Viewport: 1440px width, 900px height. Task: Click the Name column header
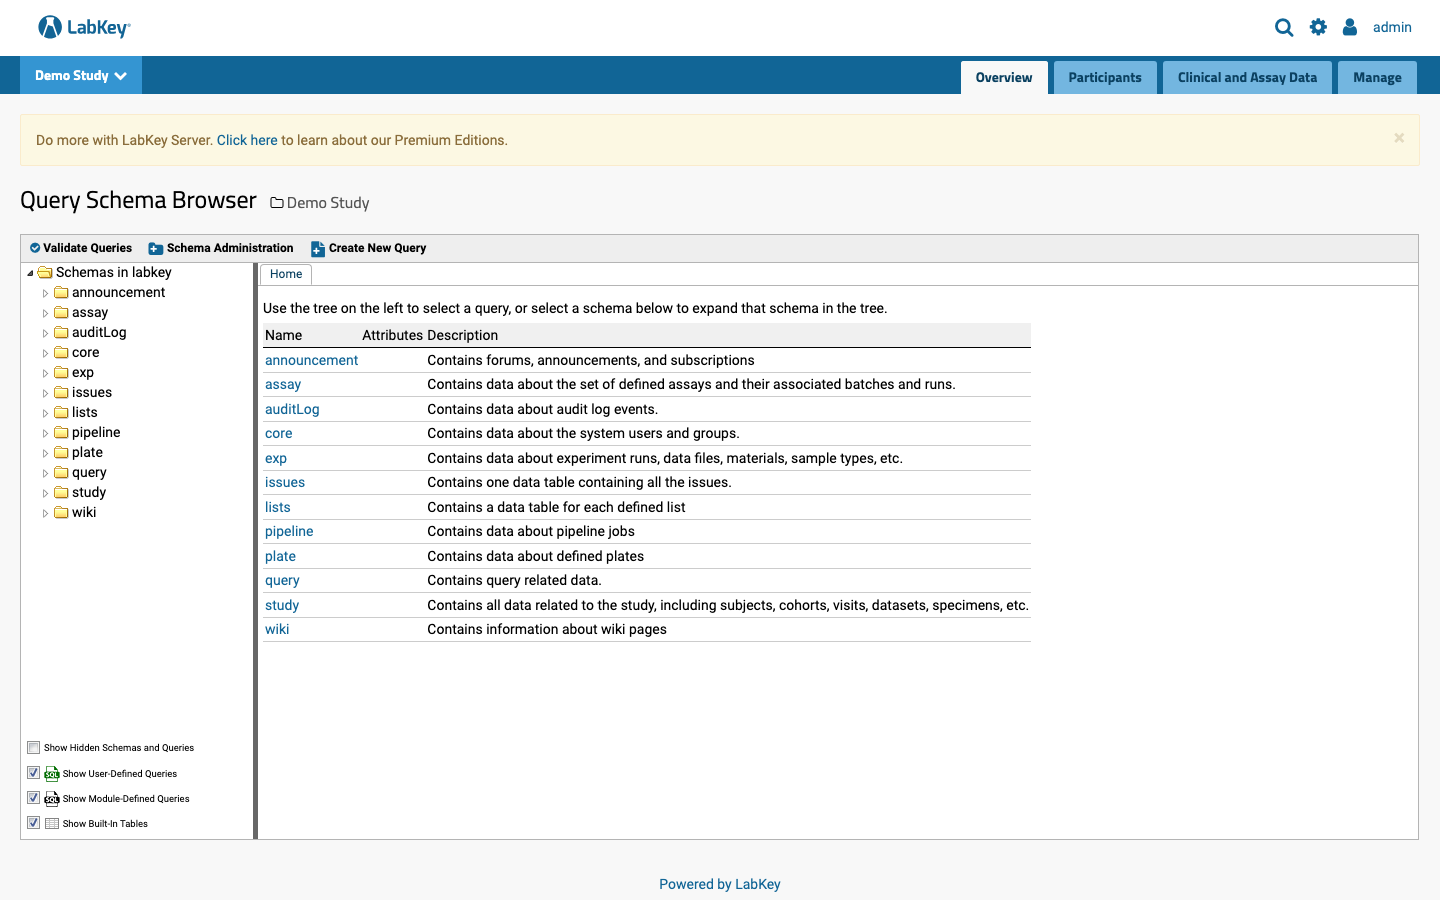coord(284,335)
